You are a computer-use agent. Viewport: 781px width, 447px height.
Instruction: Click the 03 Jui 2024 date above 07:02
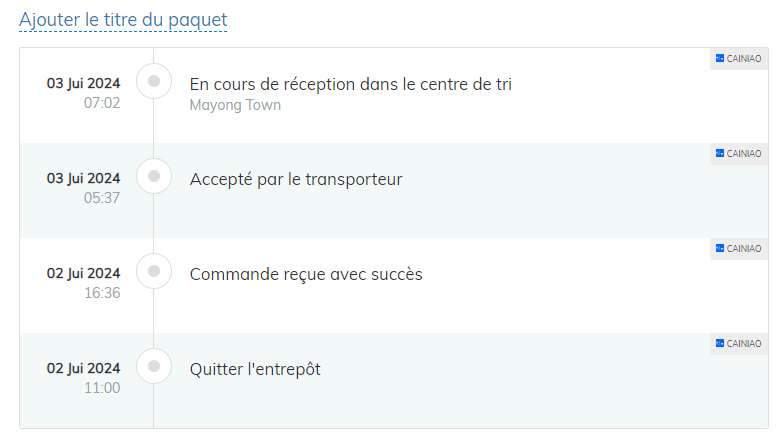click(x=83, y=83)
